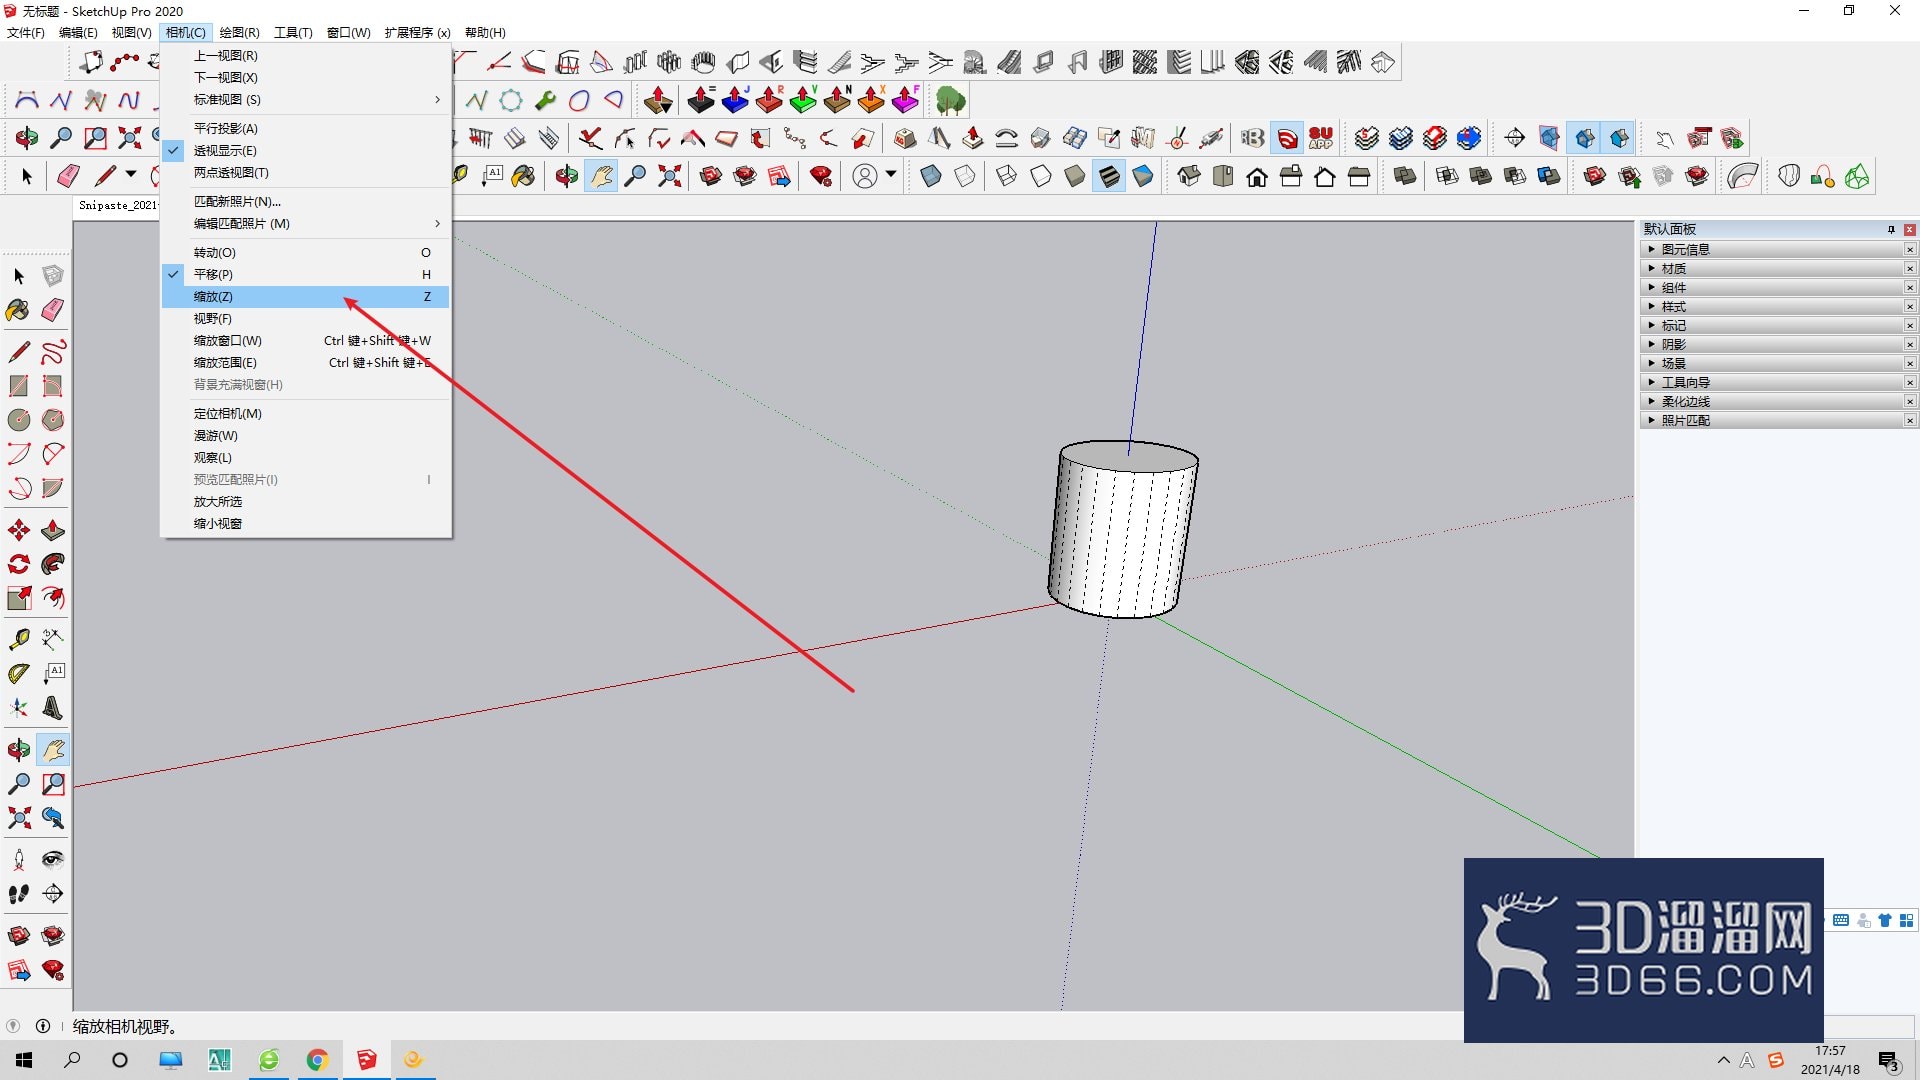Activate the 3D Text tool

[53, 708]
